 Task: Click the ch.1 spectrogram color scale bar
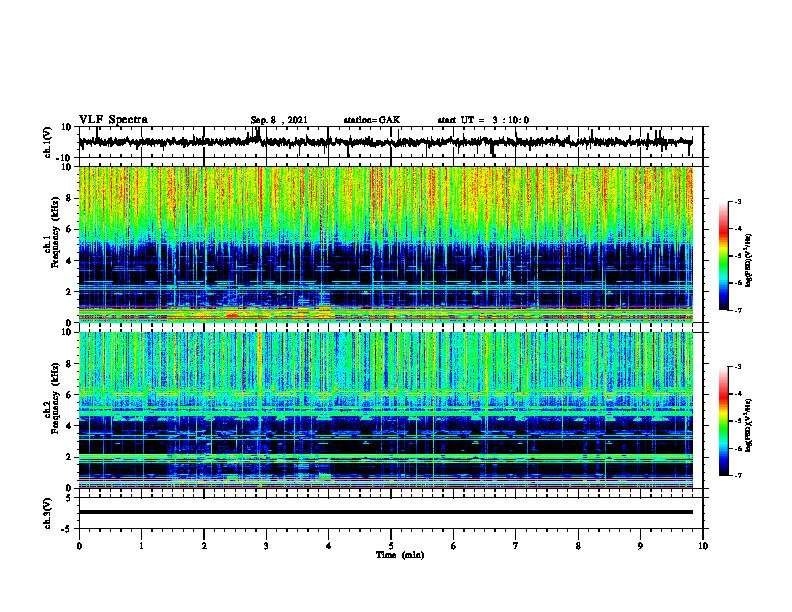coord(724,256)
